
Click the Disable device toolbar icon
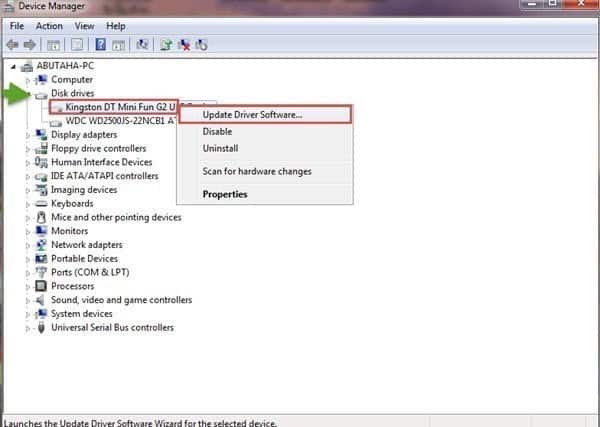201,45
